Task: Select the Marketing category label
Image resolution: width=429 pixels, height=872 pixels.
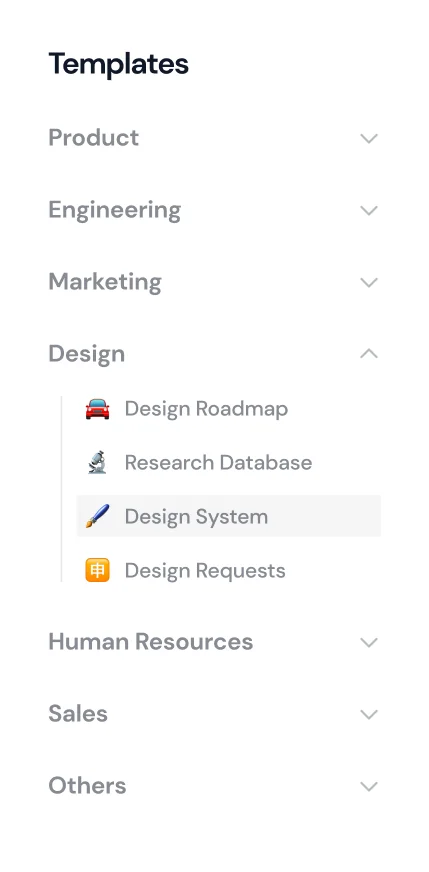Action: (x=105, y=282)
